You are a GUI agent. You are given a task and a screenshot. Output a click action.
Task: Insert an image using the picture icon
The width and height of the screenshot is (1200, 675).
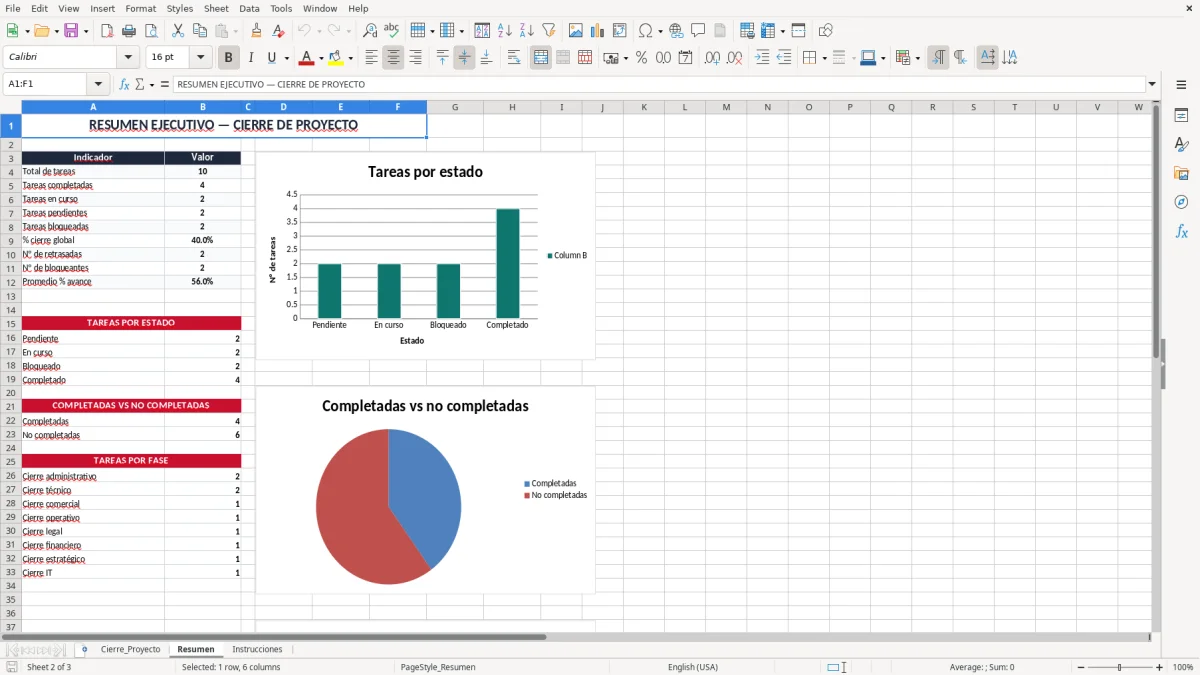coord(576,31)
